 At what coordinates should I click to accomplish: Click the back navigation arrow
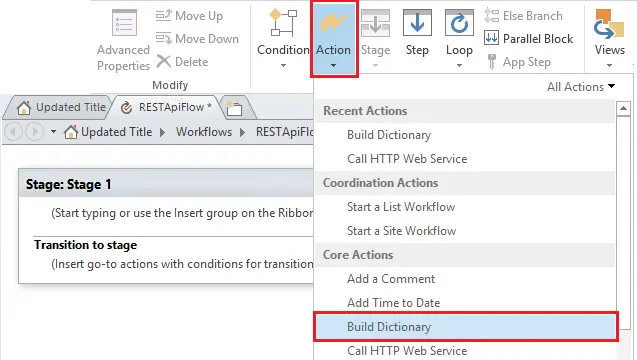pos(14,132)
